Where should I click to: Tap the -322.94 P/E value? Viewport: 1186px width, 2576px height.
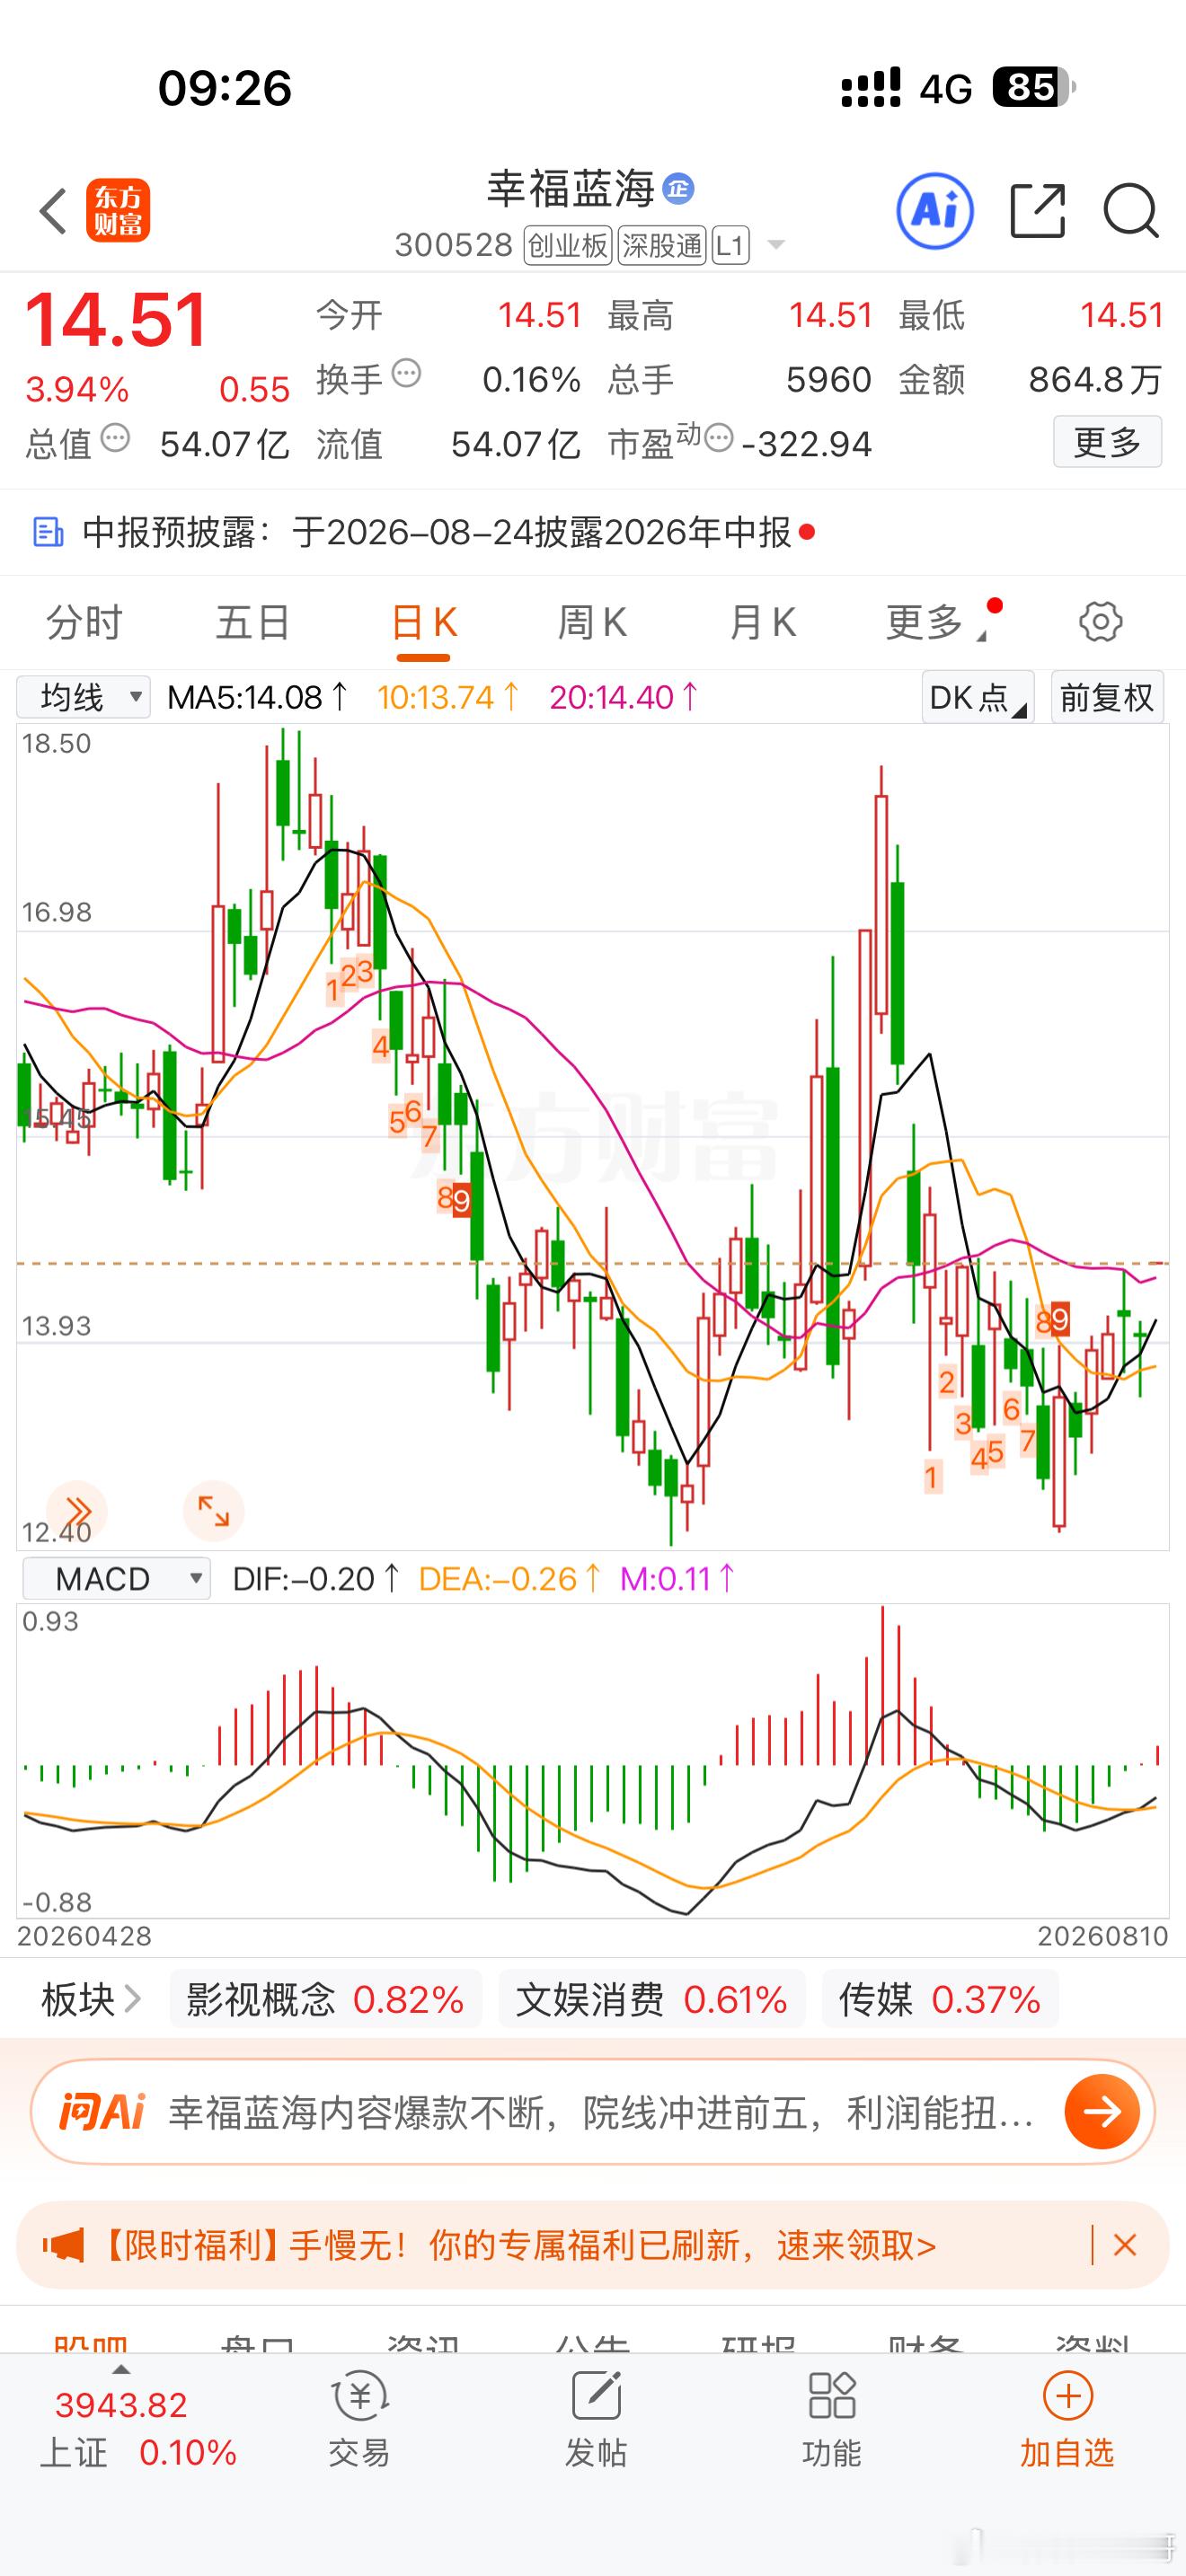[807, 444]
